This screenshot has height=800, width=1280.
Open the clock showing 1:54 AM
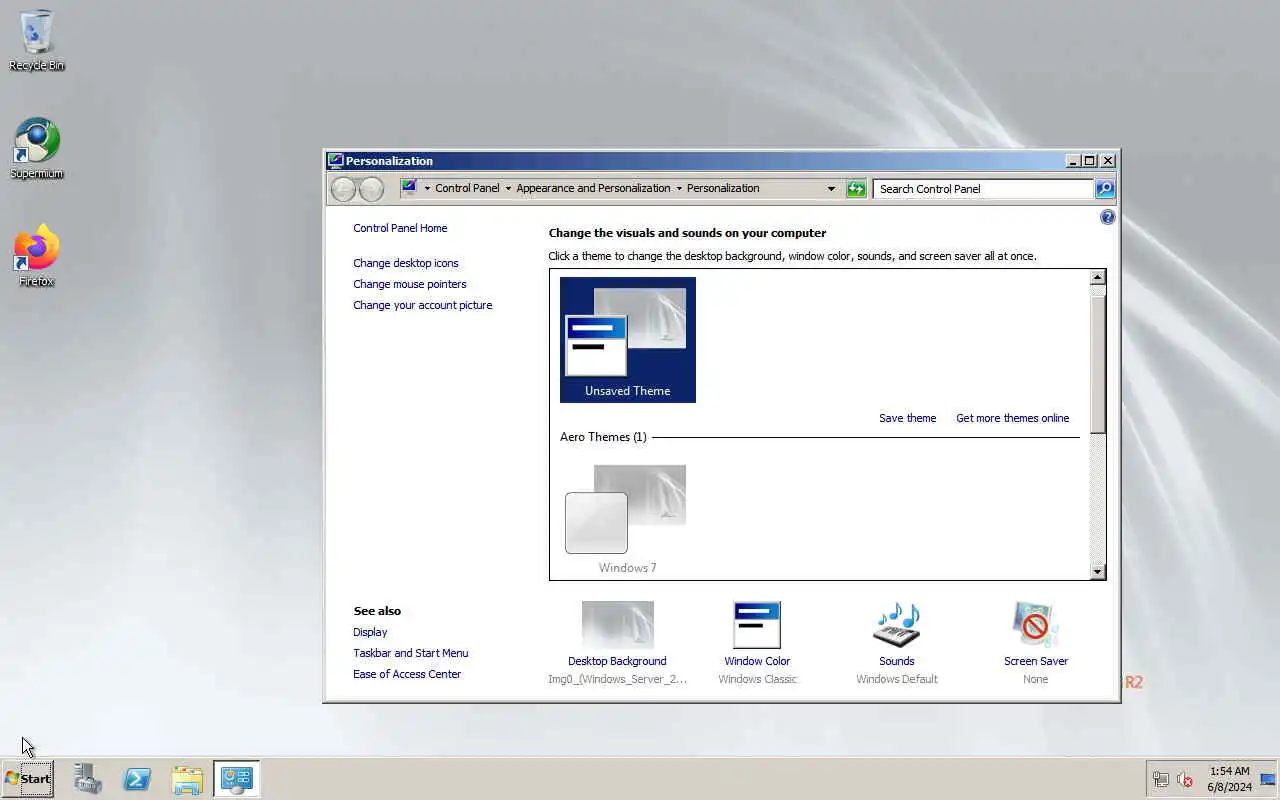(1229, 779)
